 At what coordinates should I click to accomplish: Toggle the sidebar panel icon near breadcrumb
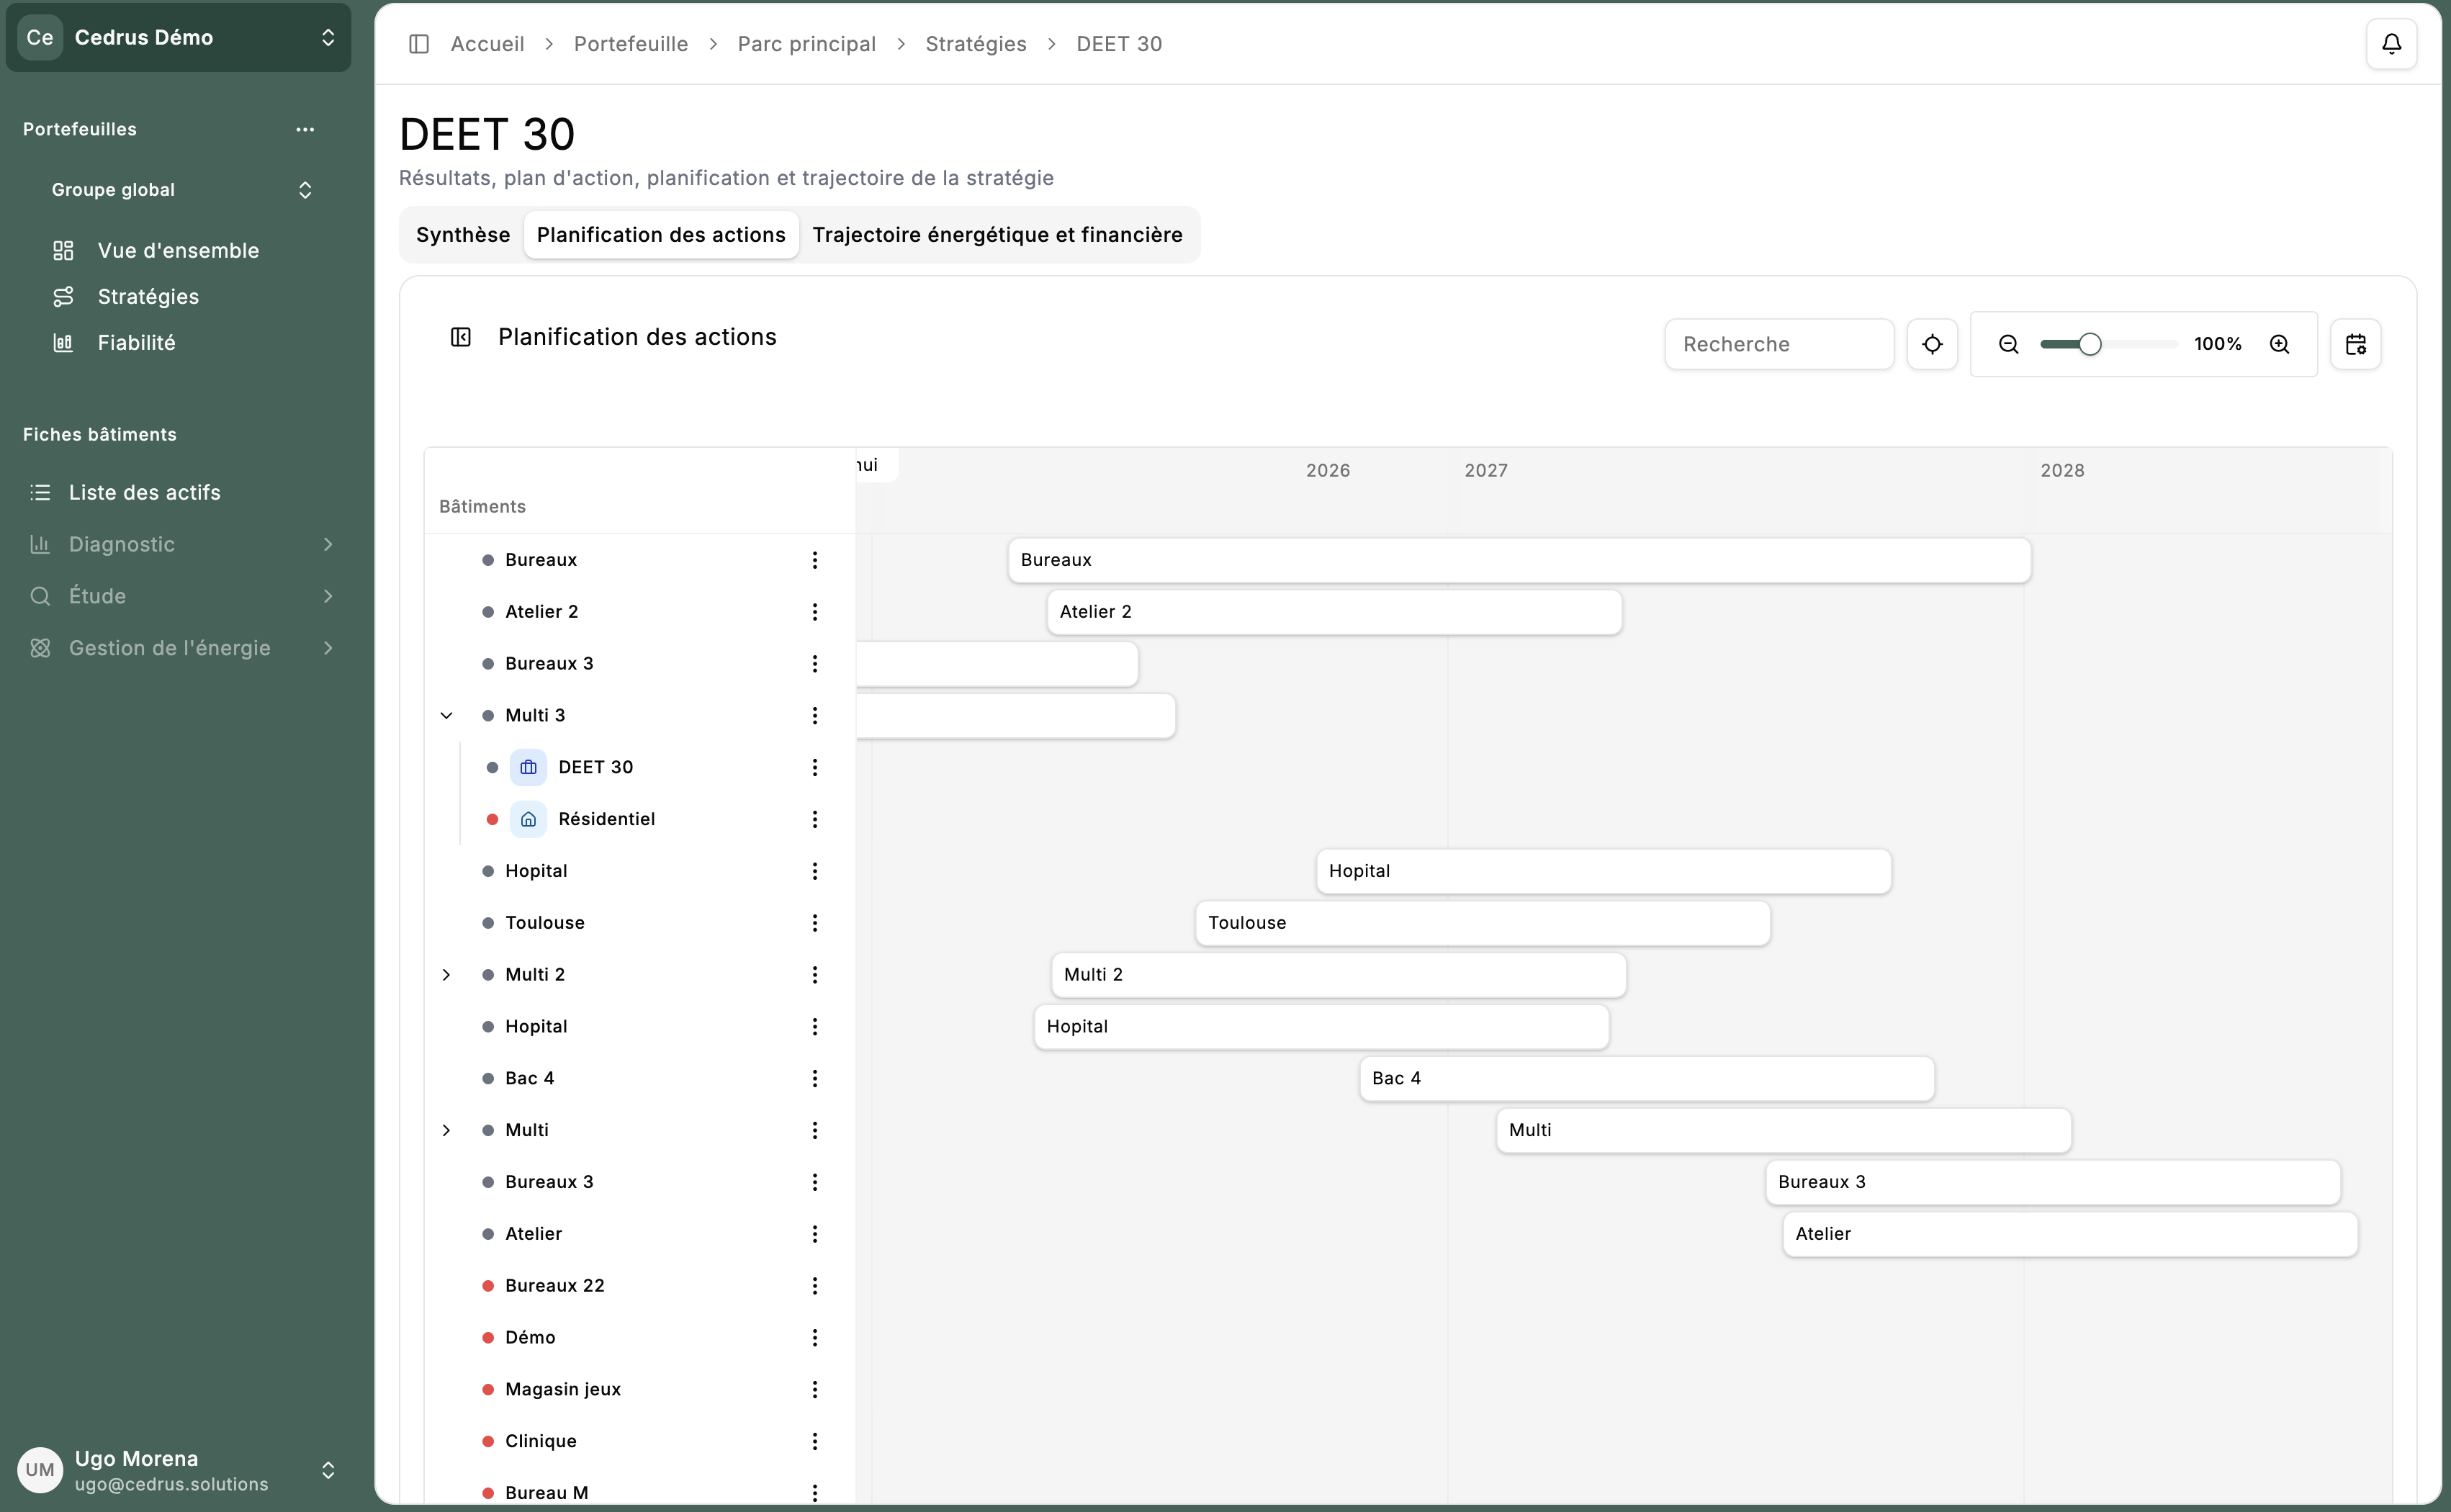point(419,44)
